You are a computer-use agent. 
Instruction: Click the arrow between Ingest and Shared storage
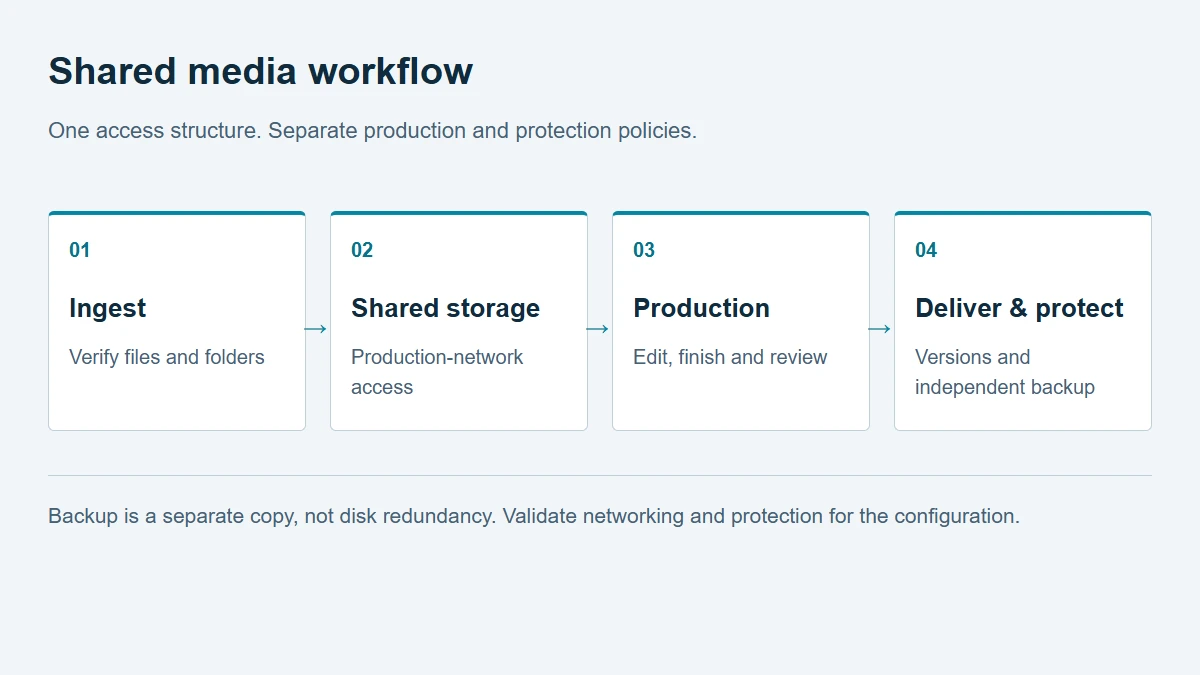coord(315,329)
